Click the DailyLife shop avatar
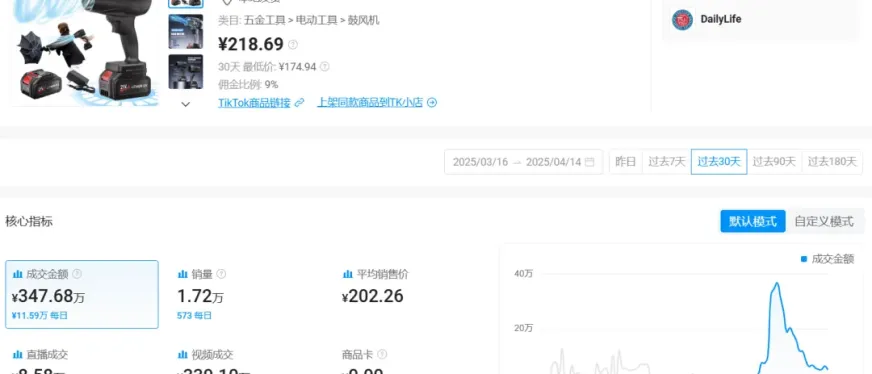Viewport: 872px width, 374px height. click(x=682, y=19)
